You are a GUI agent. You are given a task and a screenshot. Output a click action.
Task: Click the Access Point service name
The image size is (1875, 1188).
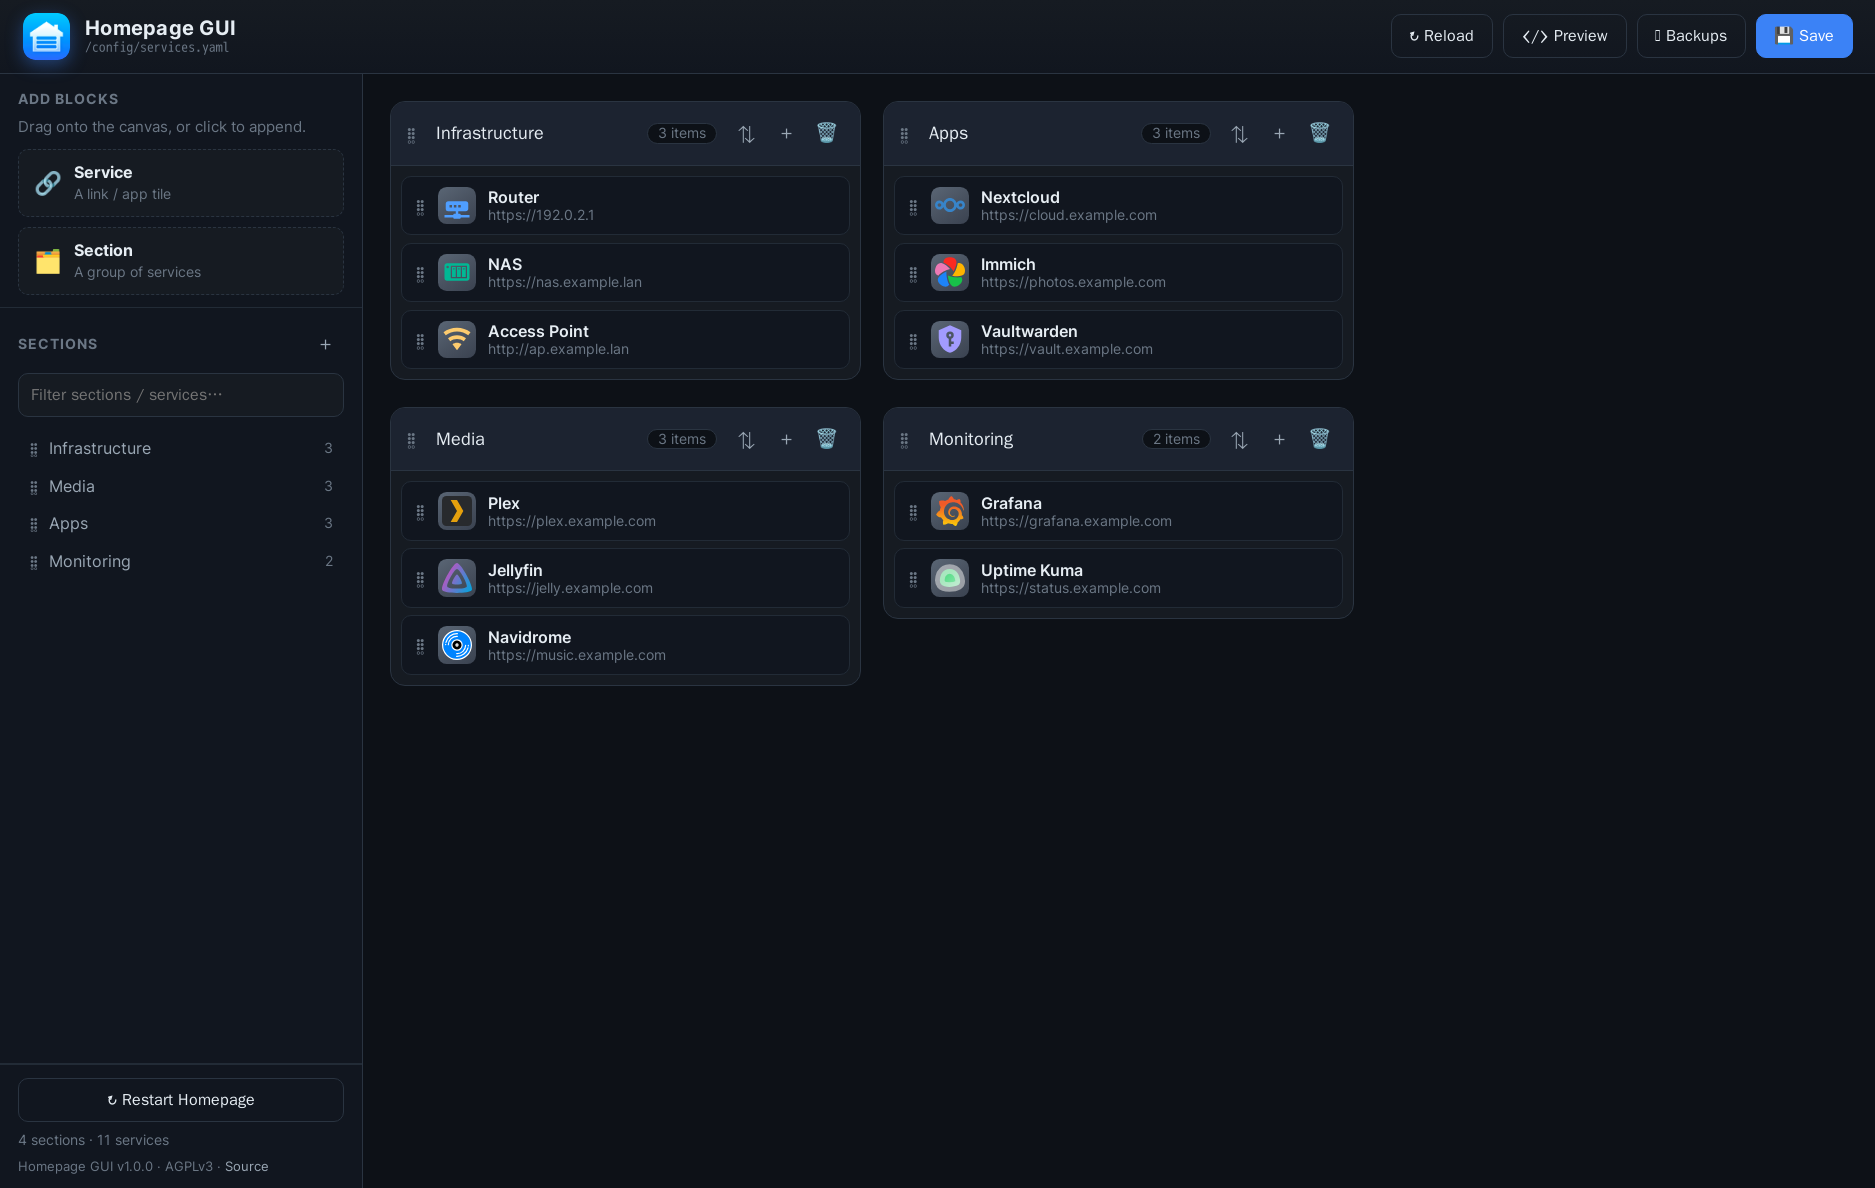click(x=538, y=331)
